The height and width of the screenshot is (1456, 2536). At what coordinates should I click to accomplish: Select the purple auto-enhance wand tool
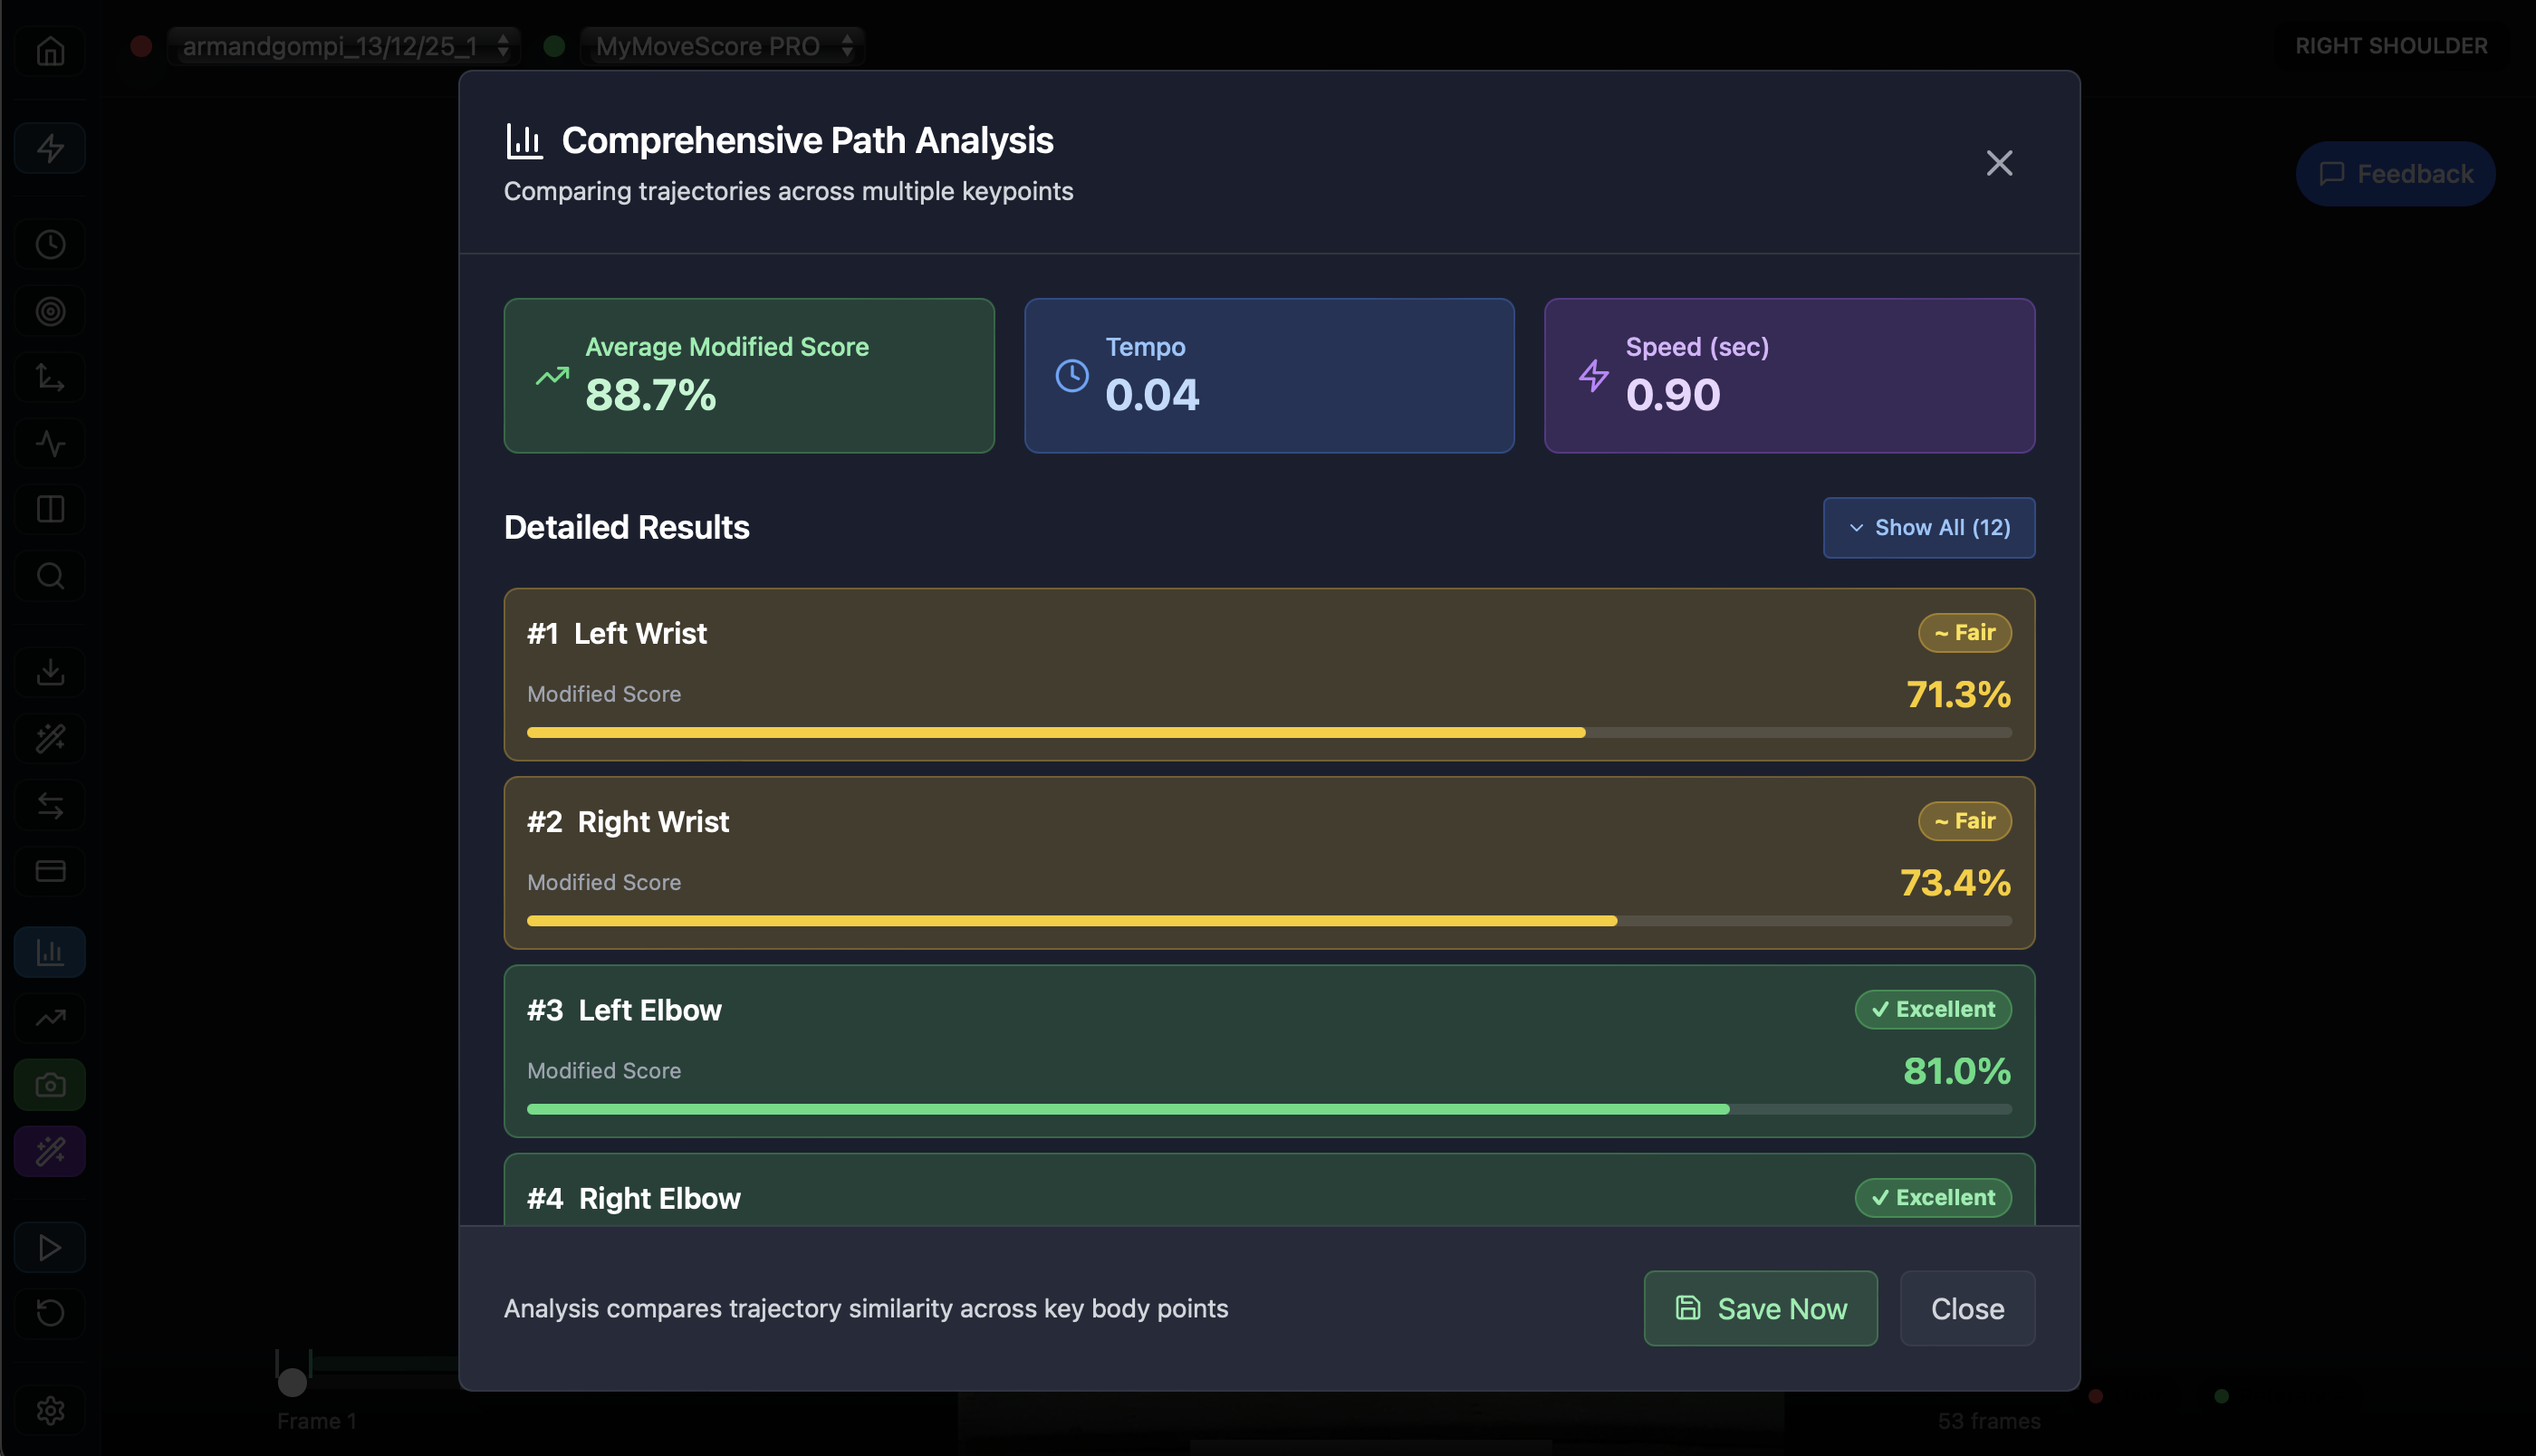point(49,1151)
